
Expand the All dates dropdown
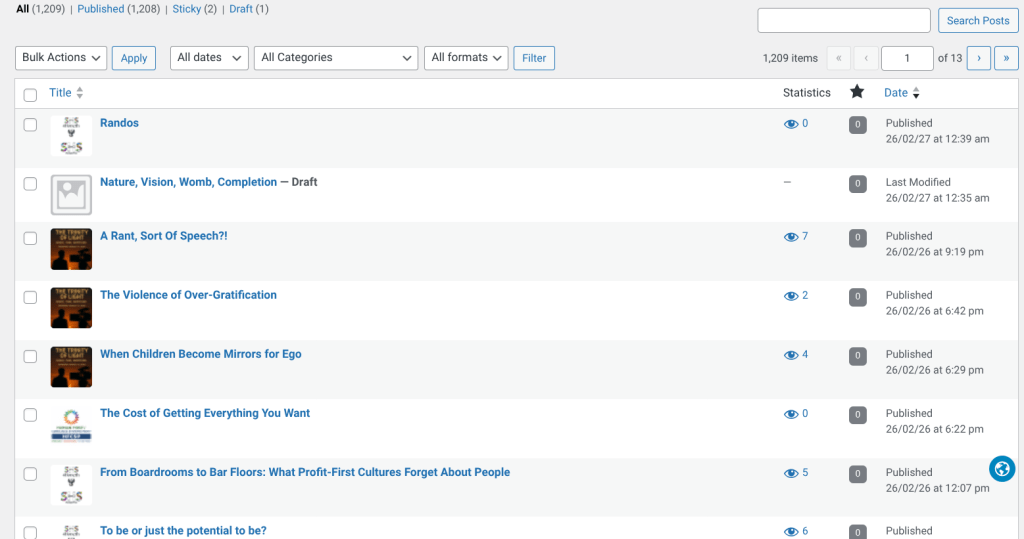click(209, 58)
